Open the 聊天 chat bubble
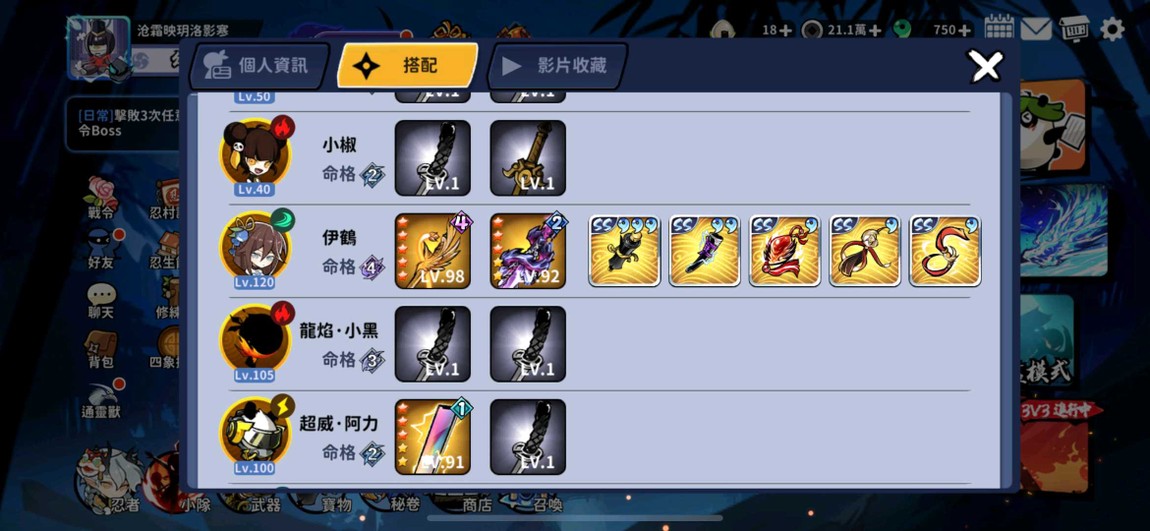 point(101,301)
